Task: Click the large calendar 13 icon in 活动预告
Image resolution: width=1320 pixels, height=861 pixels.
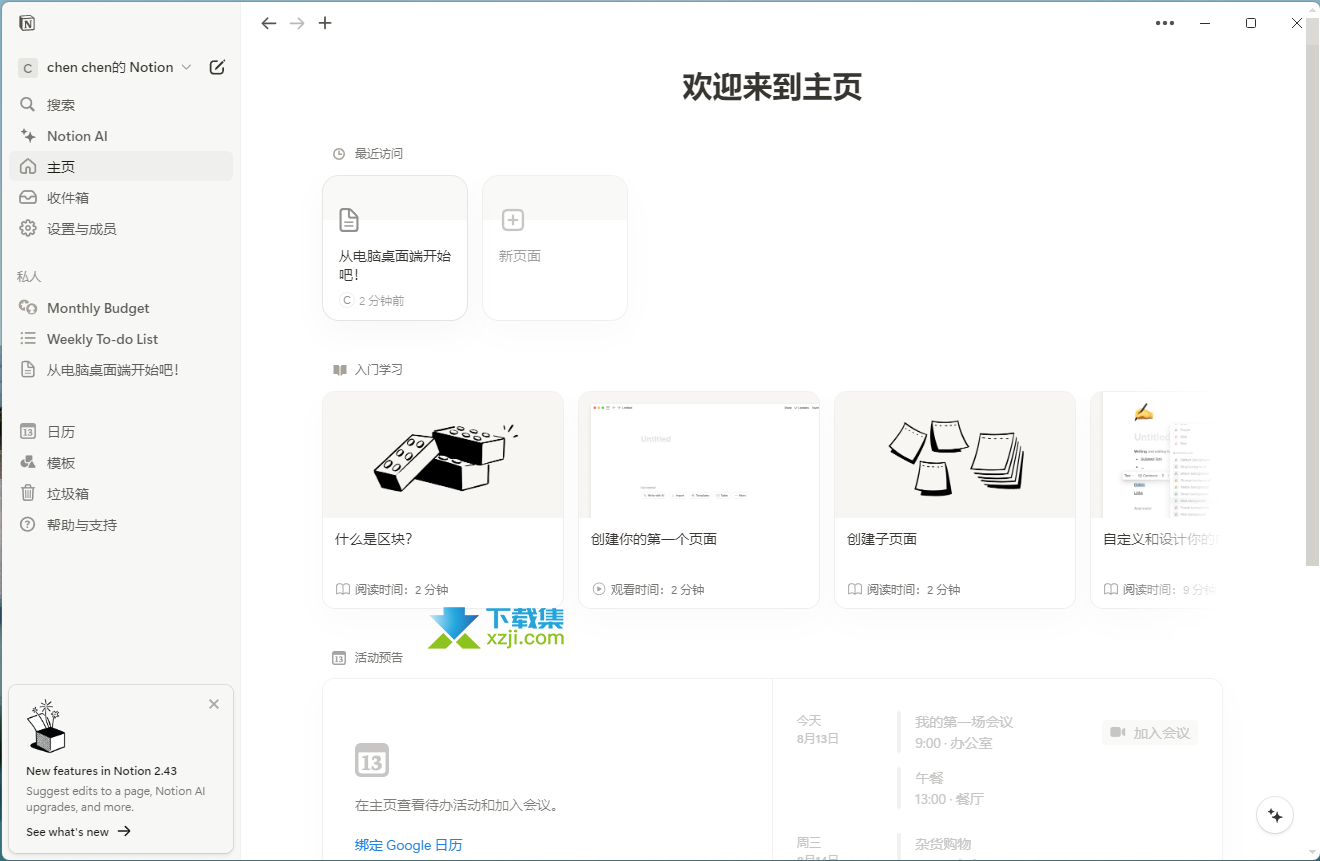Action: [371, 761]
